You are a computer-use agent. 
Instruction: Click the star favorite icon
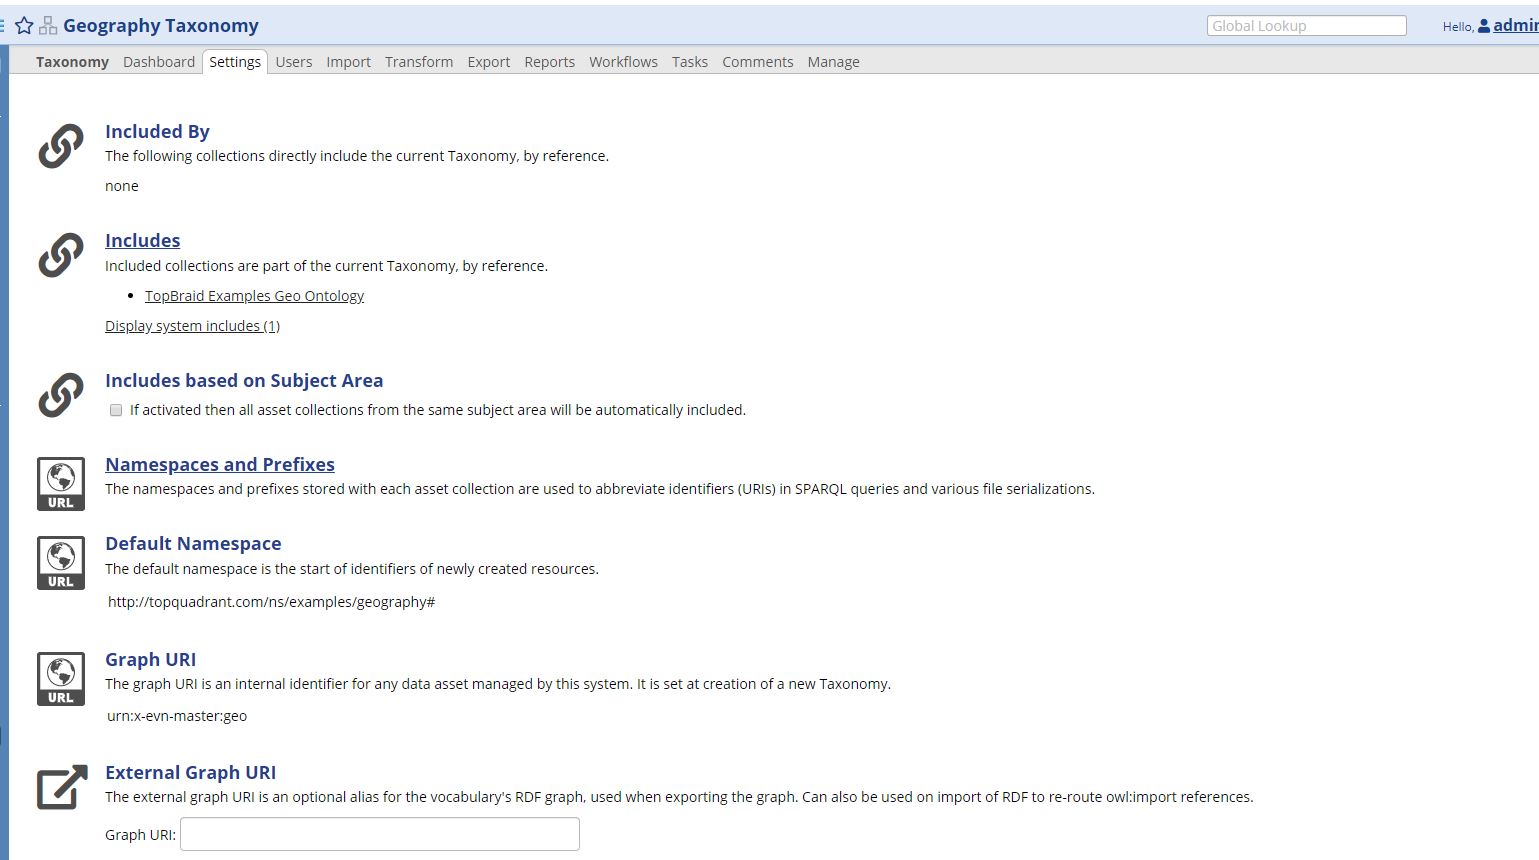coord(24,26)
